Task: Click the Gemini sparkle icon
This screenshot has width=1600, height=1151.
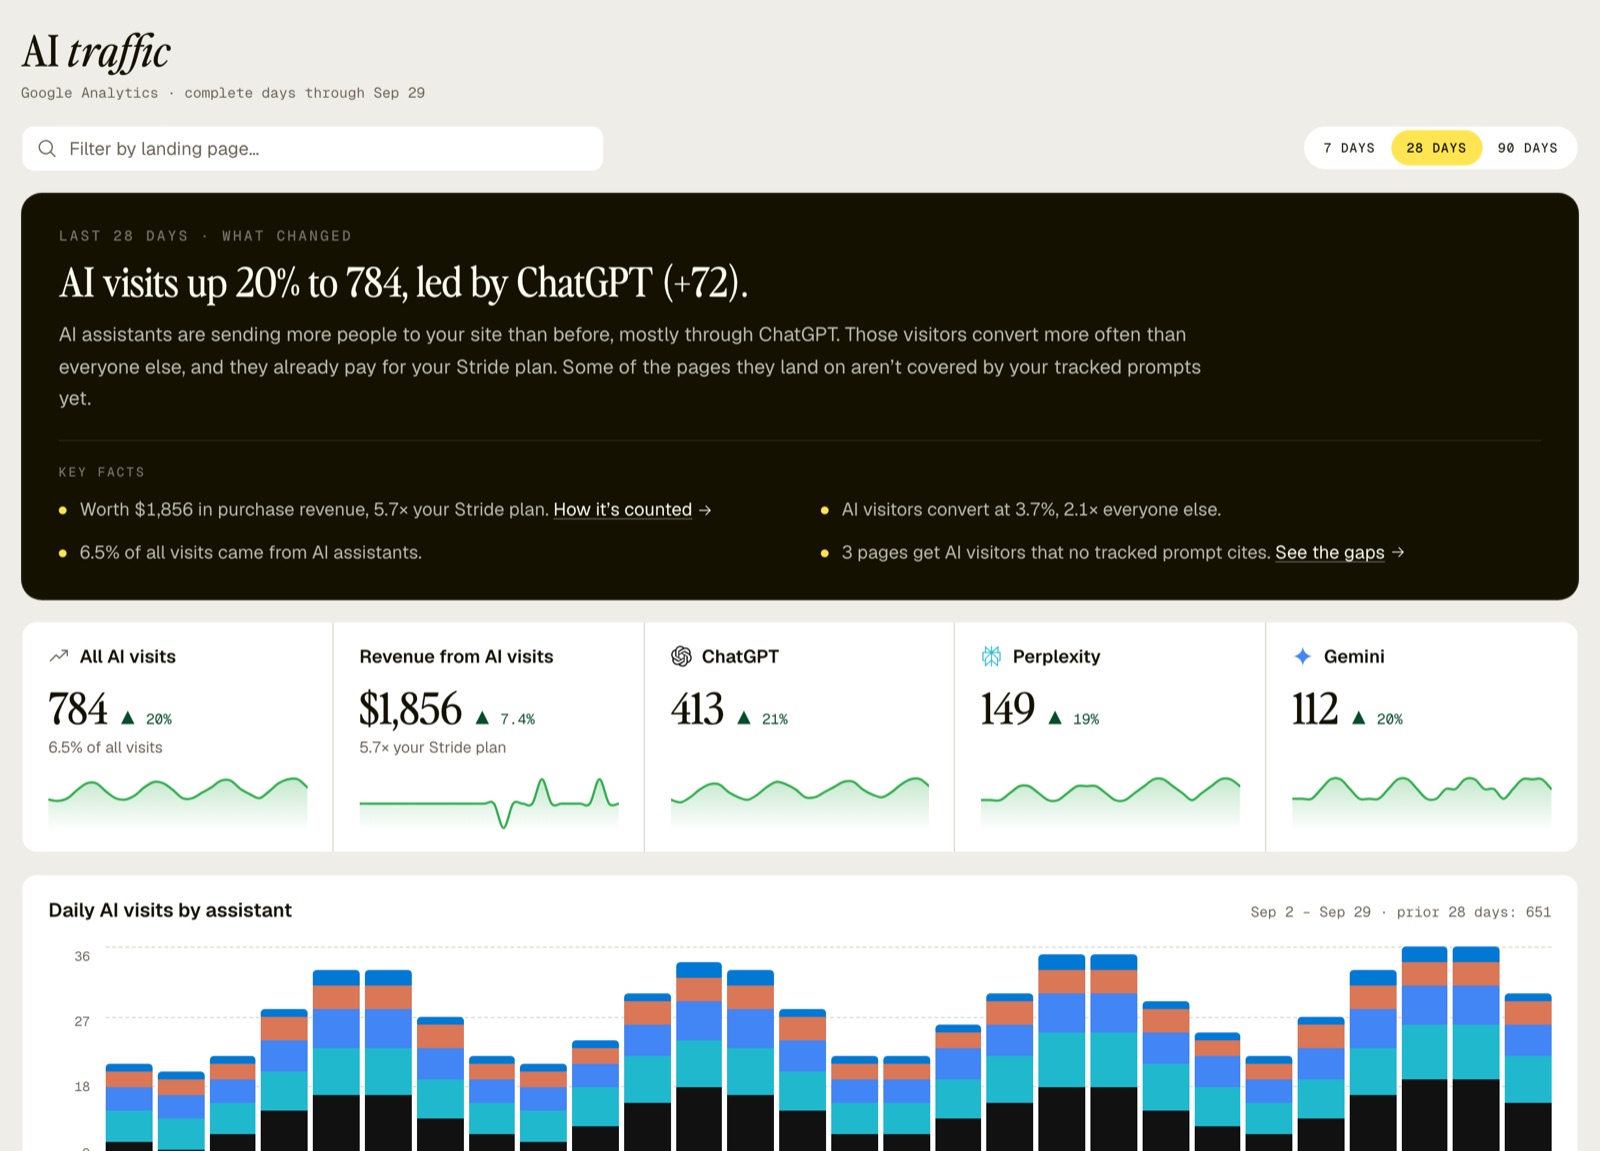Action: (1302, 656)
